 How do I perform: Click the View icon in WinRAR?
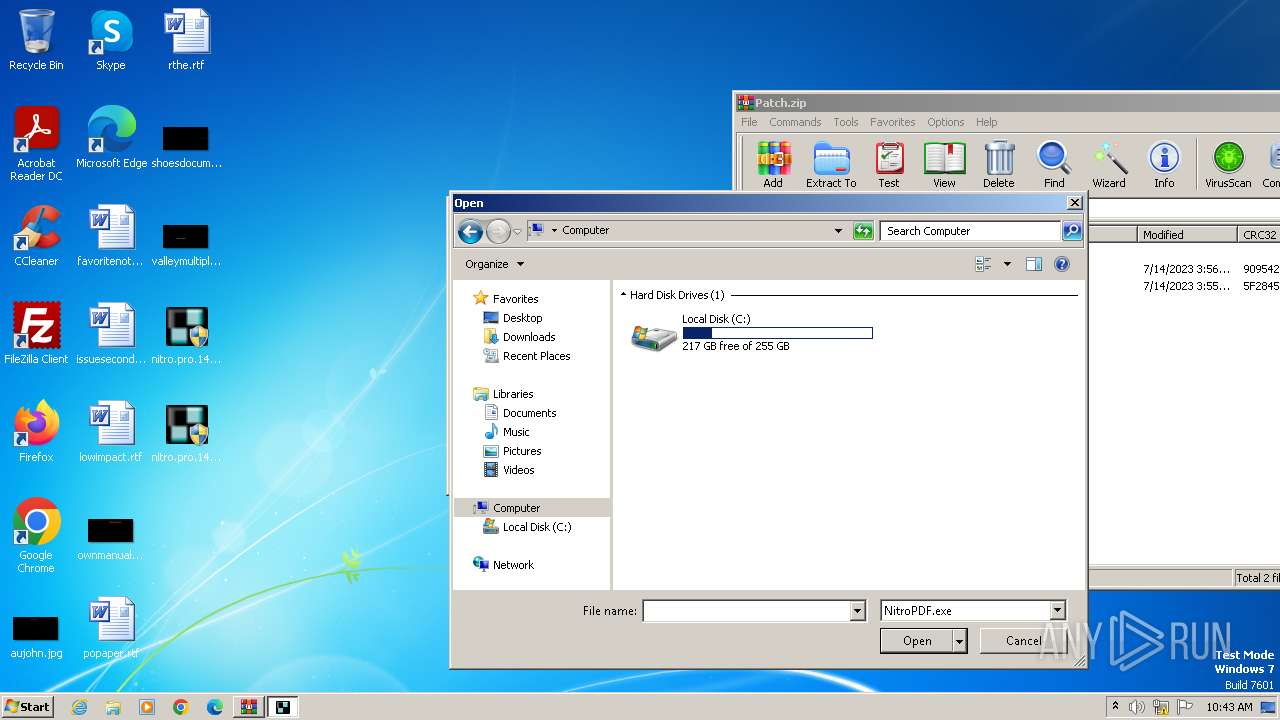pyautogui.click(x=944, y=165)
